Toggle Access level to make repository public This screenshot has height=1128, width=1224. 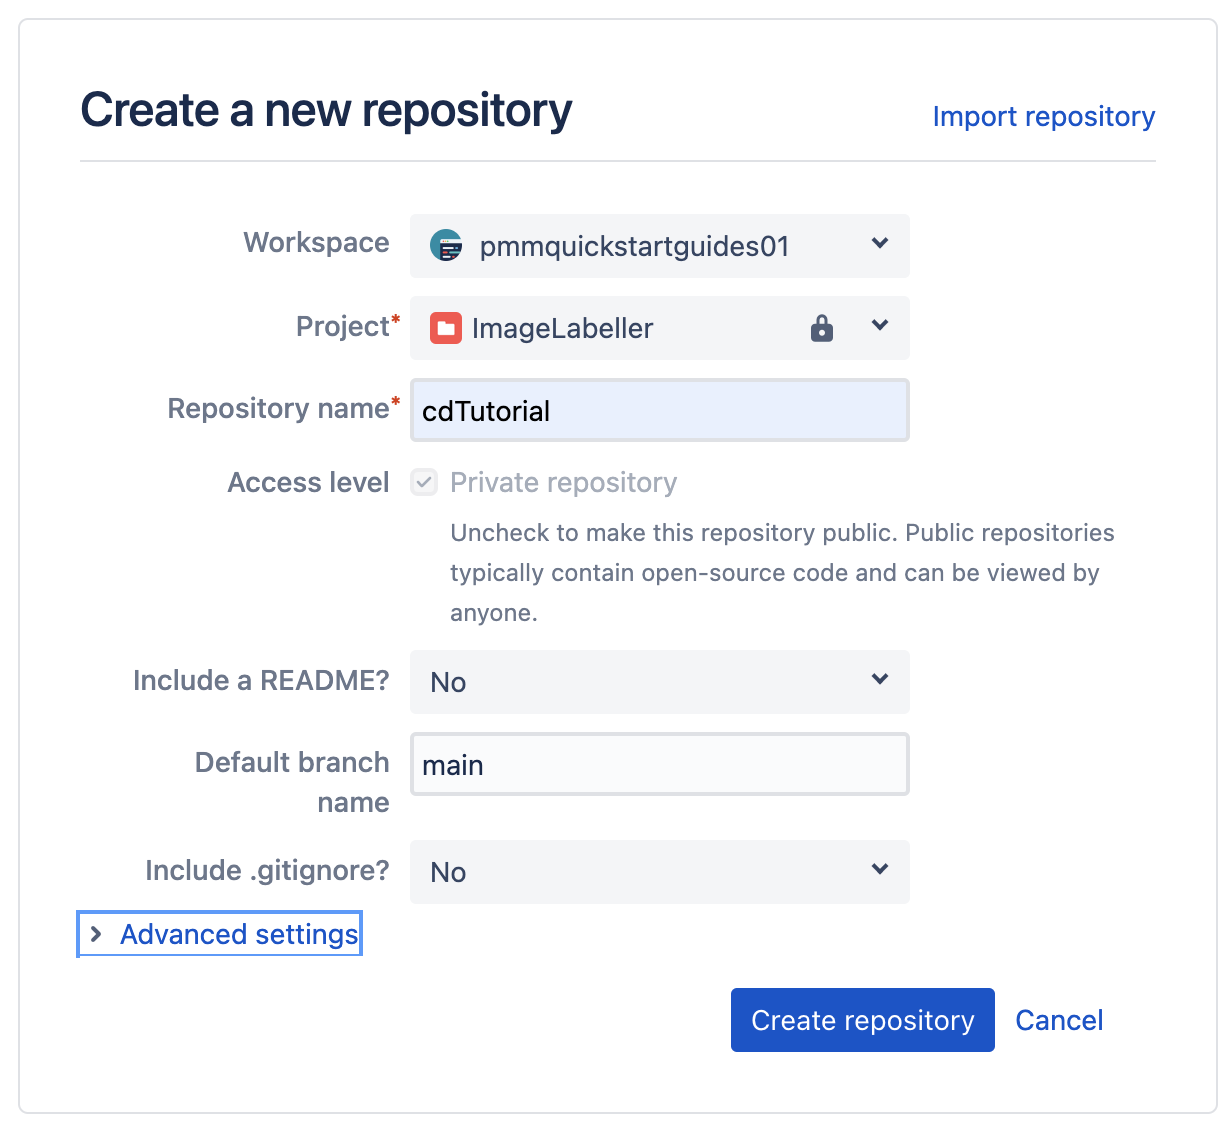[423, 482]
